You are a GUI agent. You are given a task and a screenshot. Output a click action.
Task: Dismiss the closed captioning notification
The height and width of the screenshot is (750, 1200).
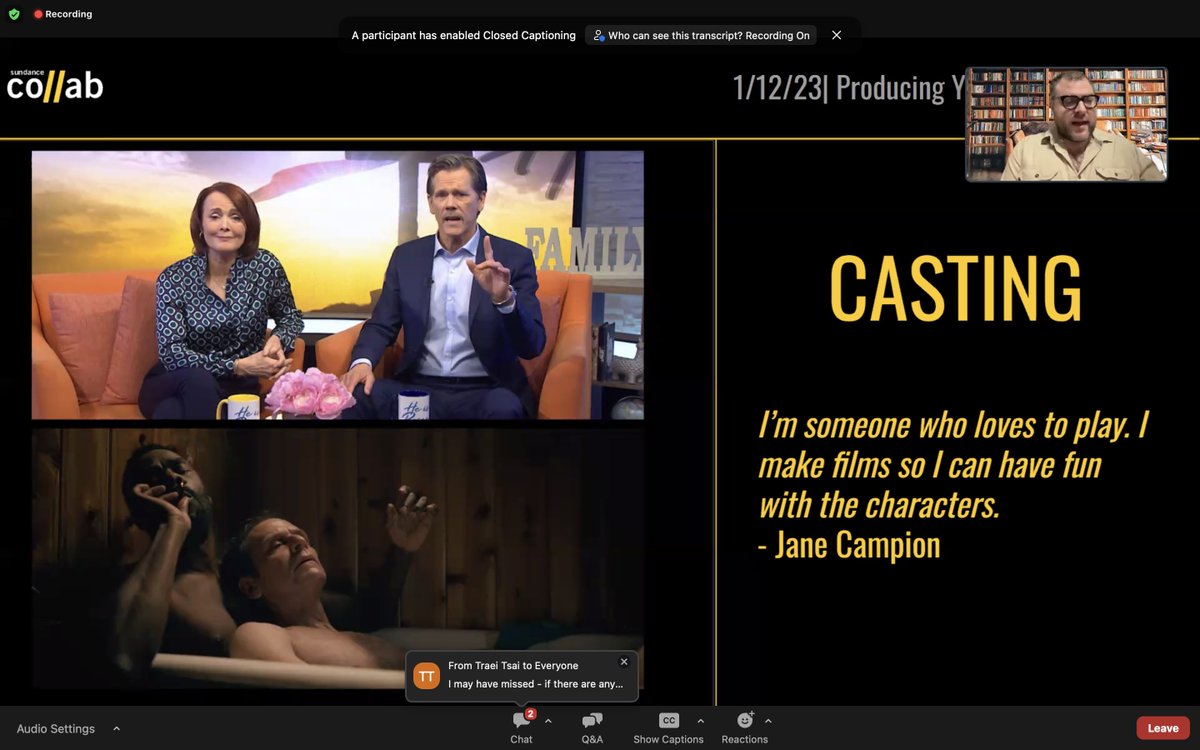click(837, 35)
